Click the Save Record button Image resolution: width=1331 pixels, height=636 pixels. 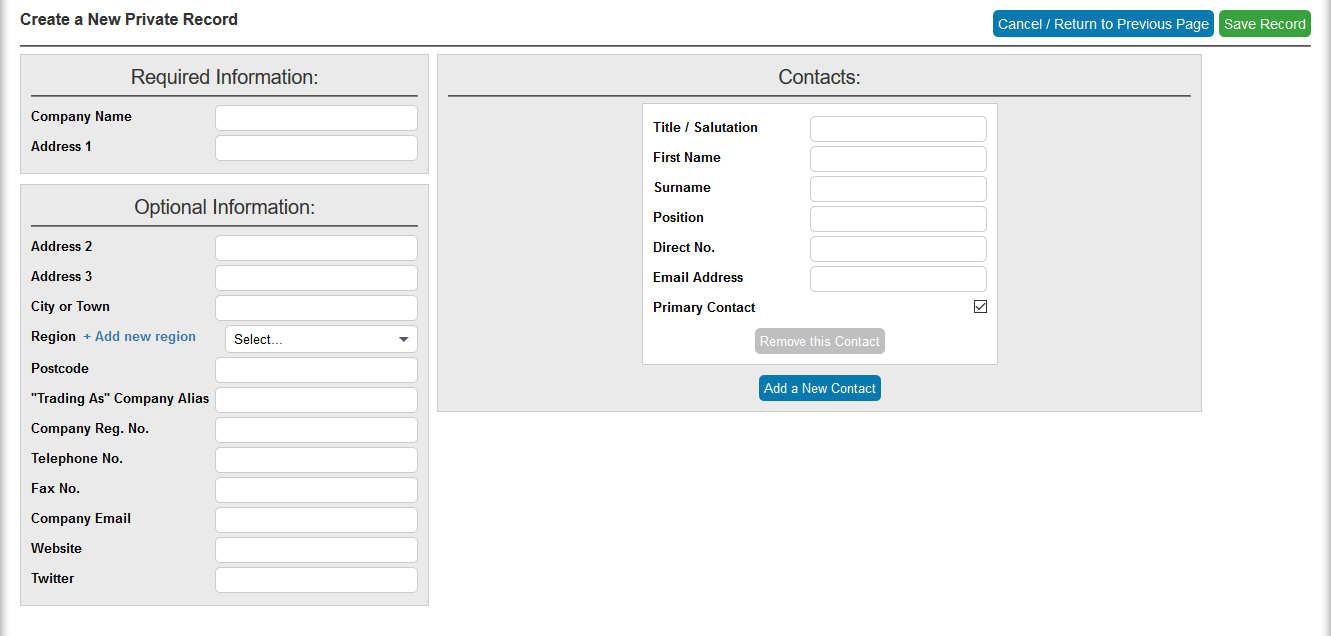1264,24
